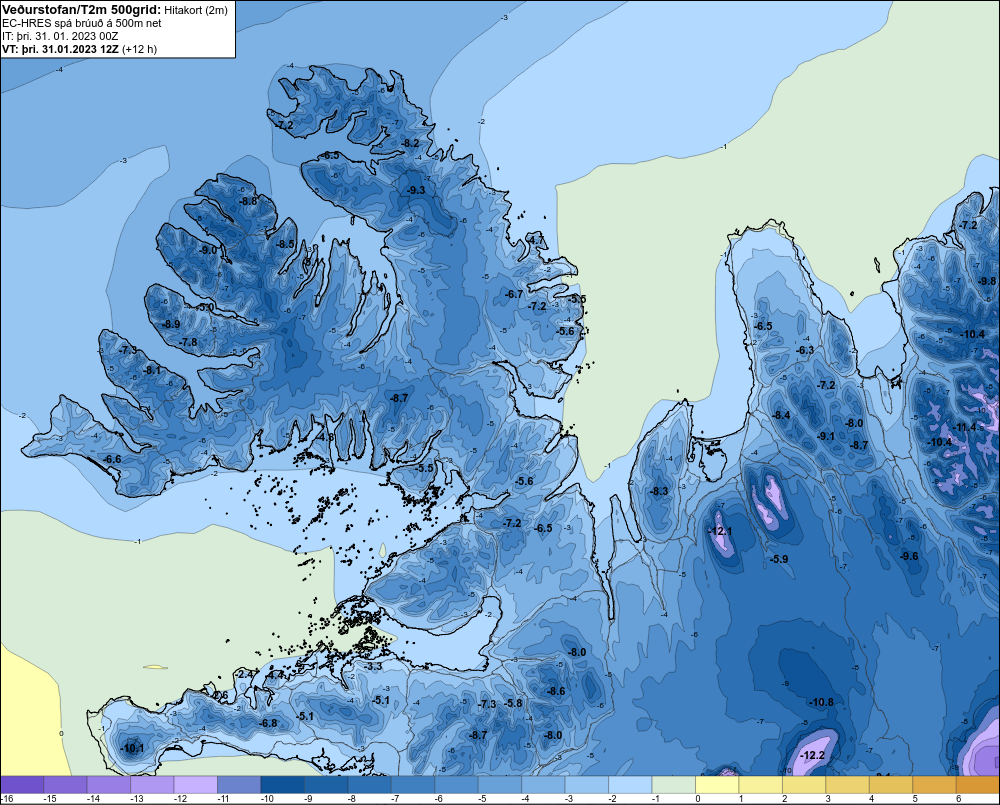The width and height of the screenshot is (1000, 805).
Task: Click the -9.0 temperature label
Action: pyautogui.click(x=208, y=251)
